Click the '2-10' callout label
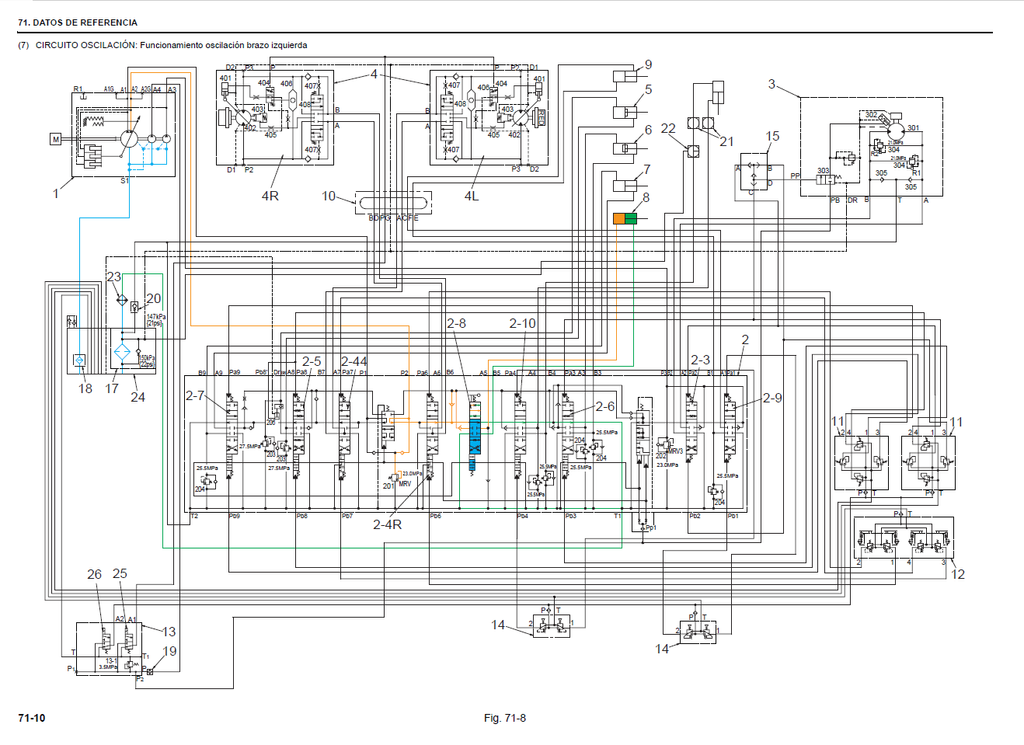The image size is (1024, 745). pyautogui.click(x=522, y=323)
